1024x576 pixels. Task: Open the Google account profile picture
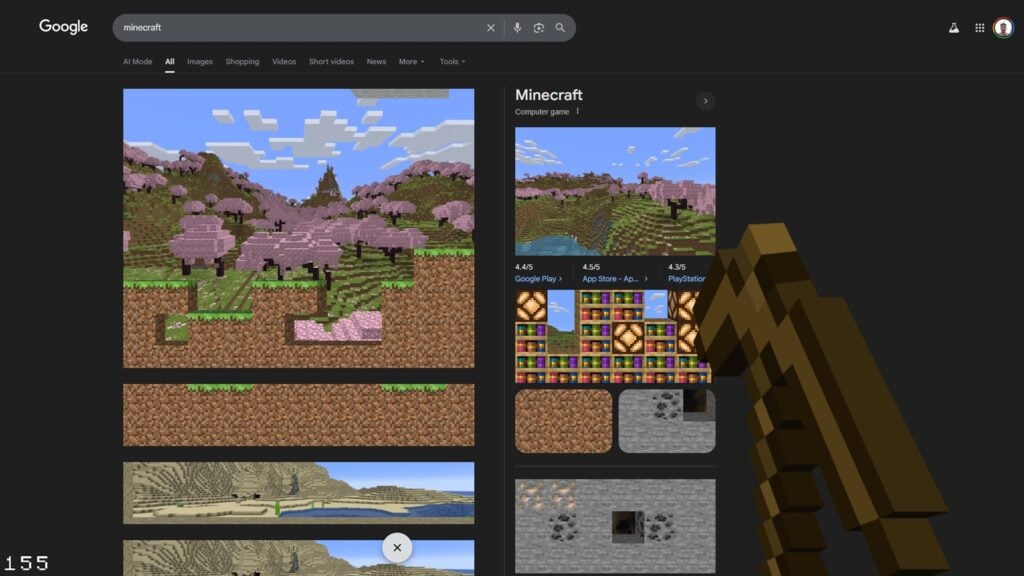1003,28
